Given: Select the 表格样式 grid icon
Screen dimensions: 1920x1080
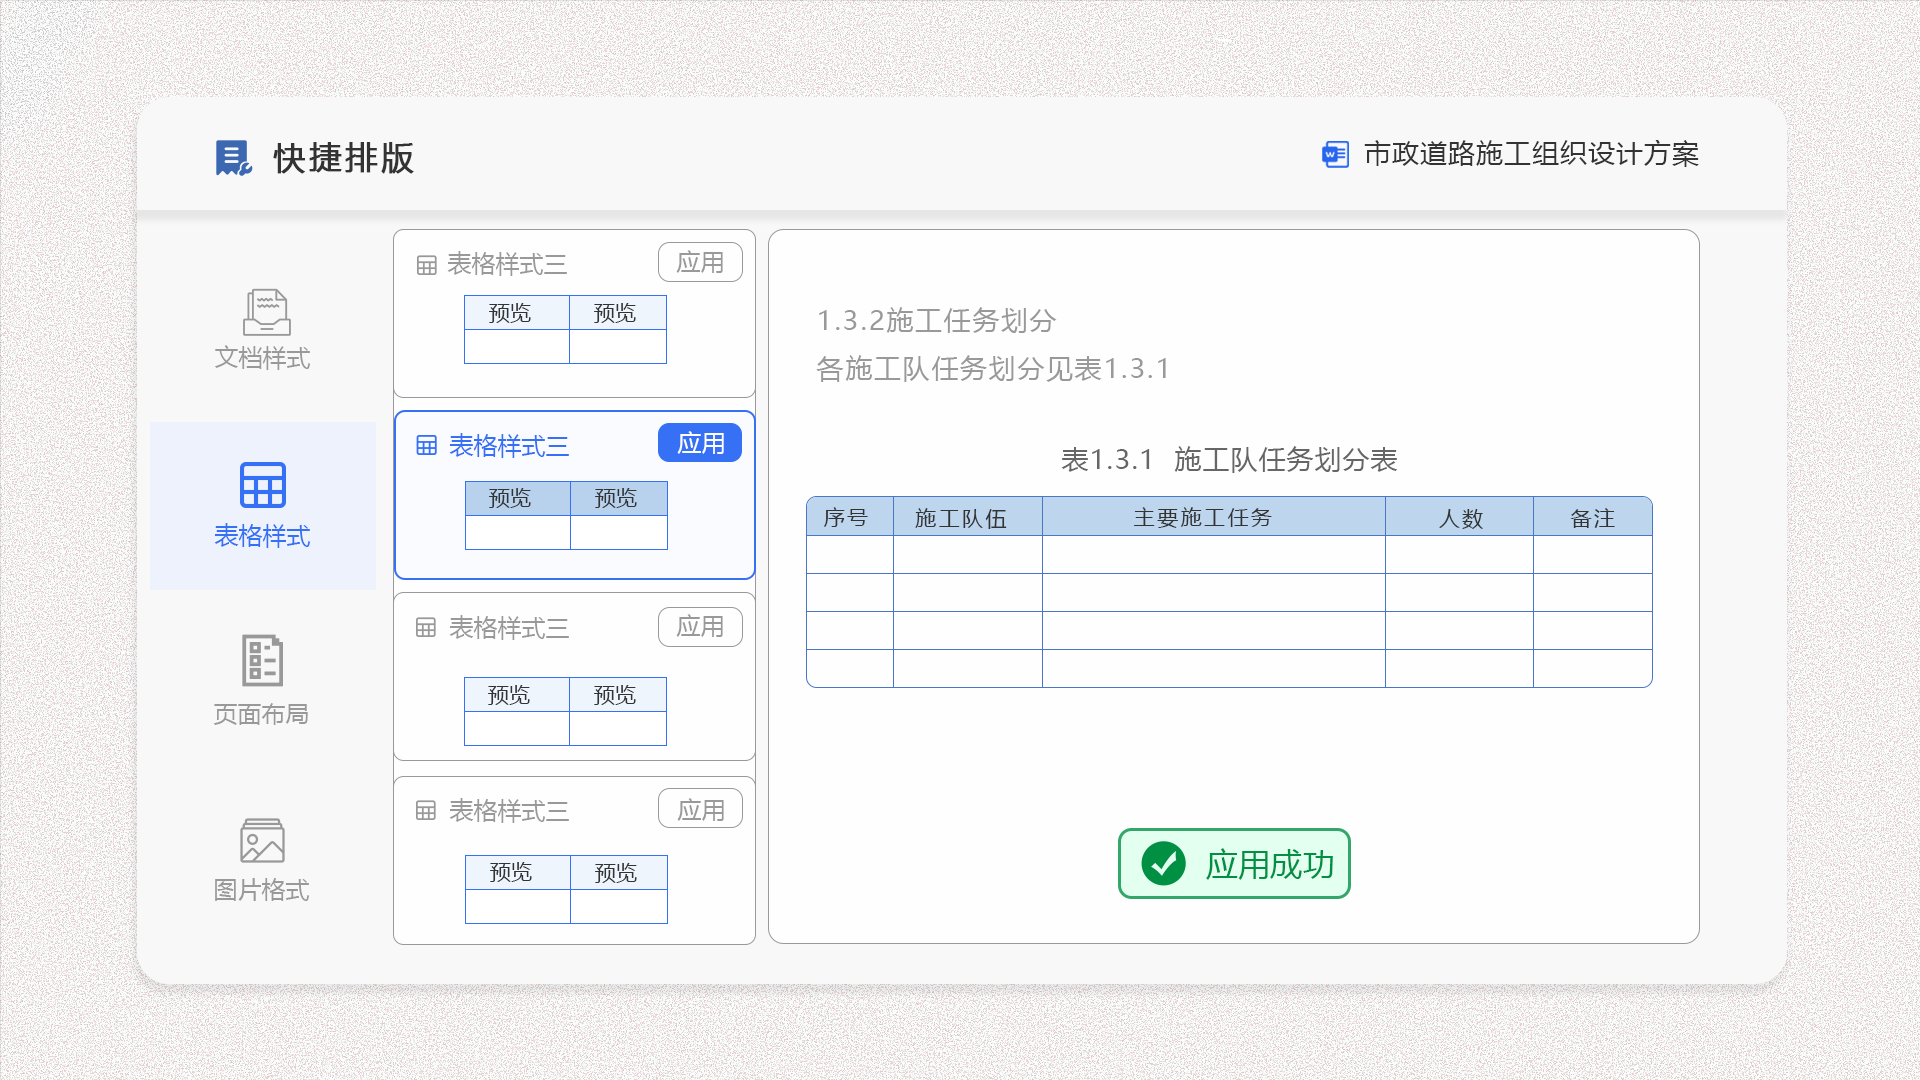Looking at the screenshot, I should 263,485.
